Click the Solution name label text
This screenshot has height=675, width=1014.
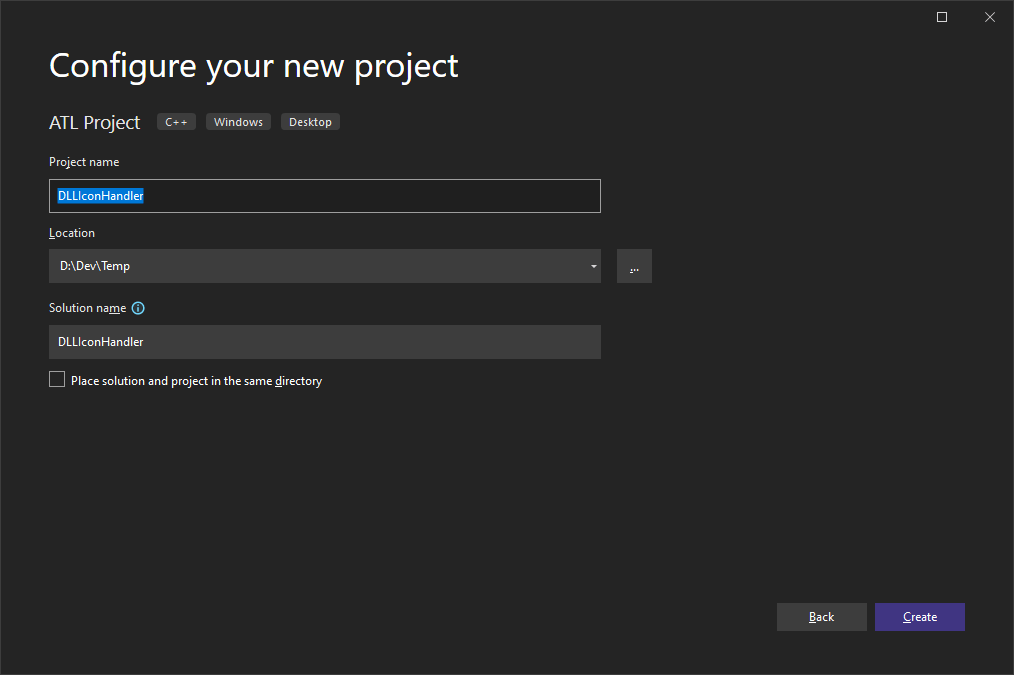pyautogui.click(x=87, y=308)
